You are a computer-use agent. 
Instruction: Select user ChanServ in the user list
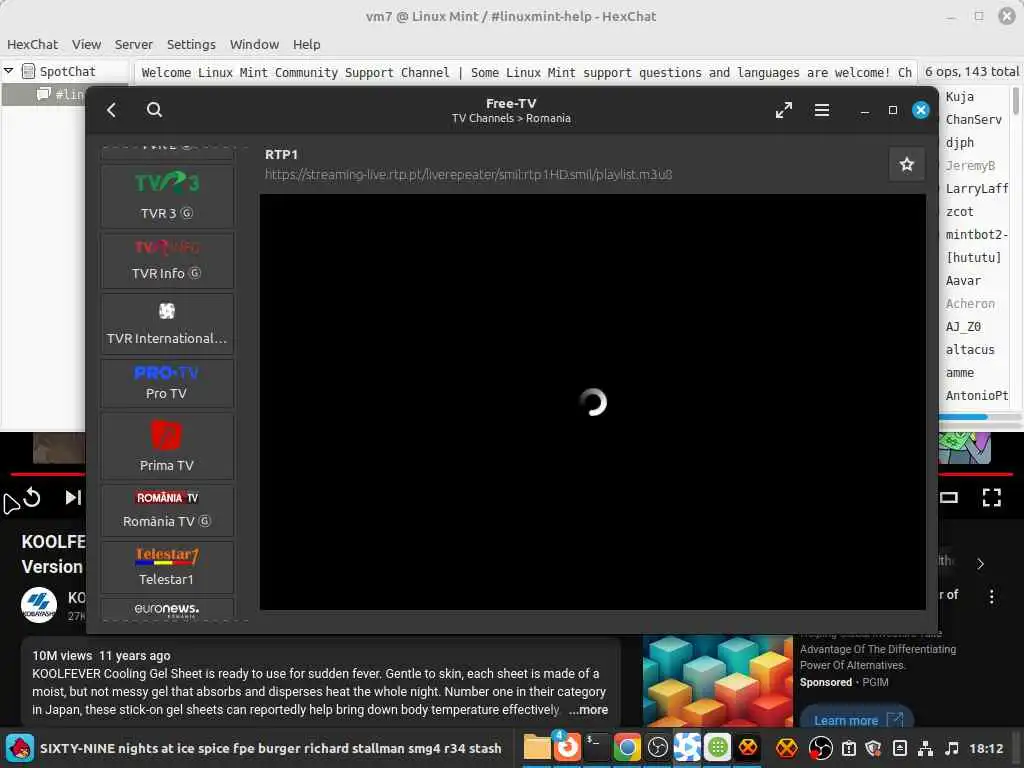point(973,120)
